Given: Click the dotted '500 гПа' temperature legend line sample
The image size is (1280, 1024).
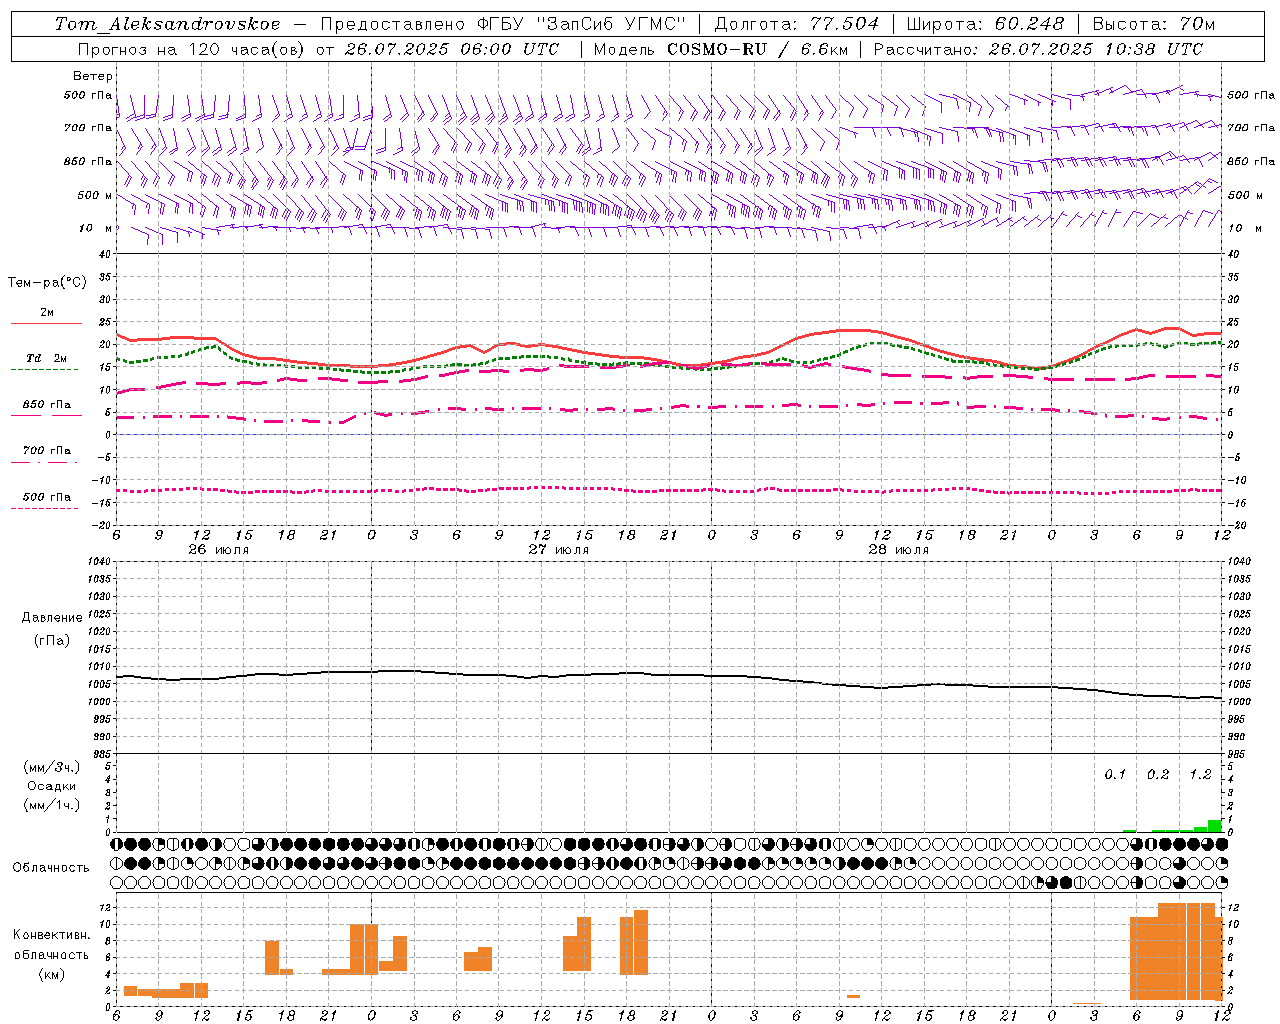Looking at the screenshot, I should (46, 508).
